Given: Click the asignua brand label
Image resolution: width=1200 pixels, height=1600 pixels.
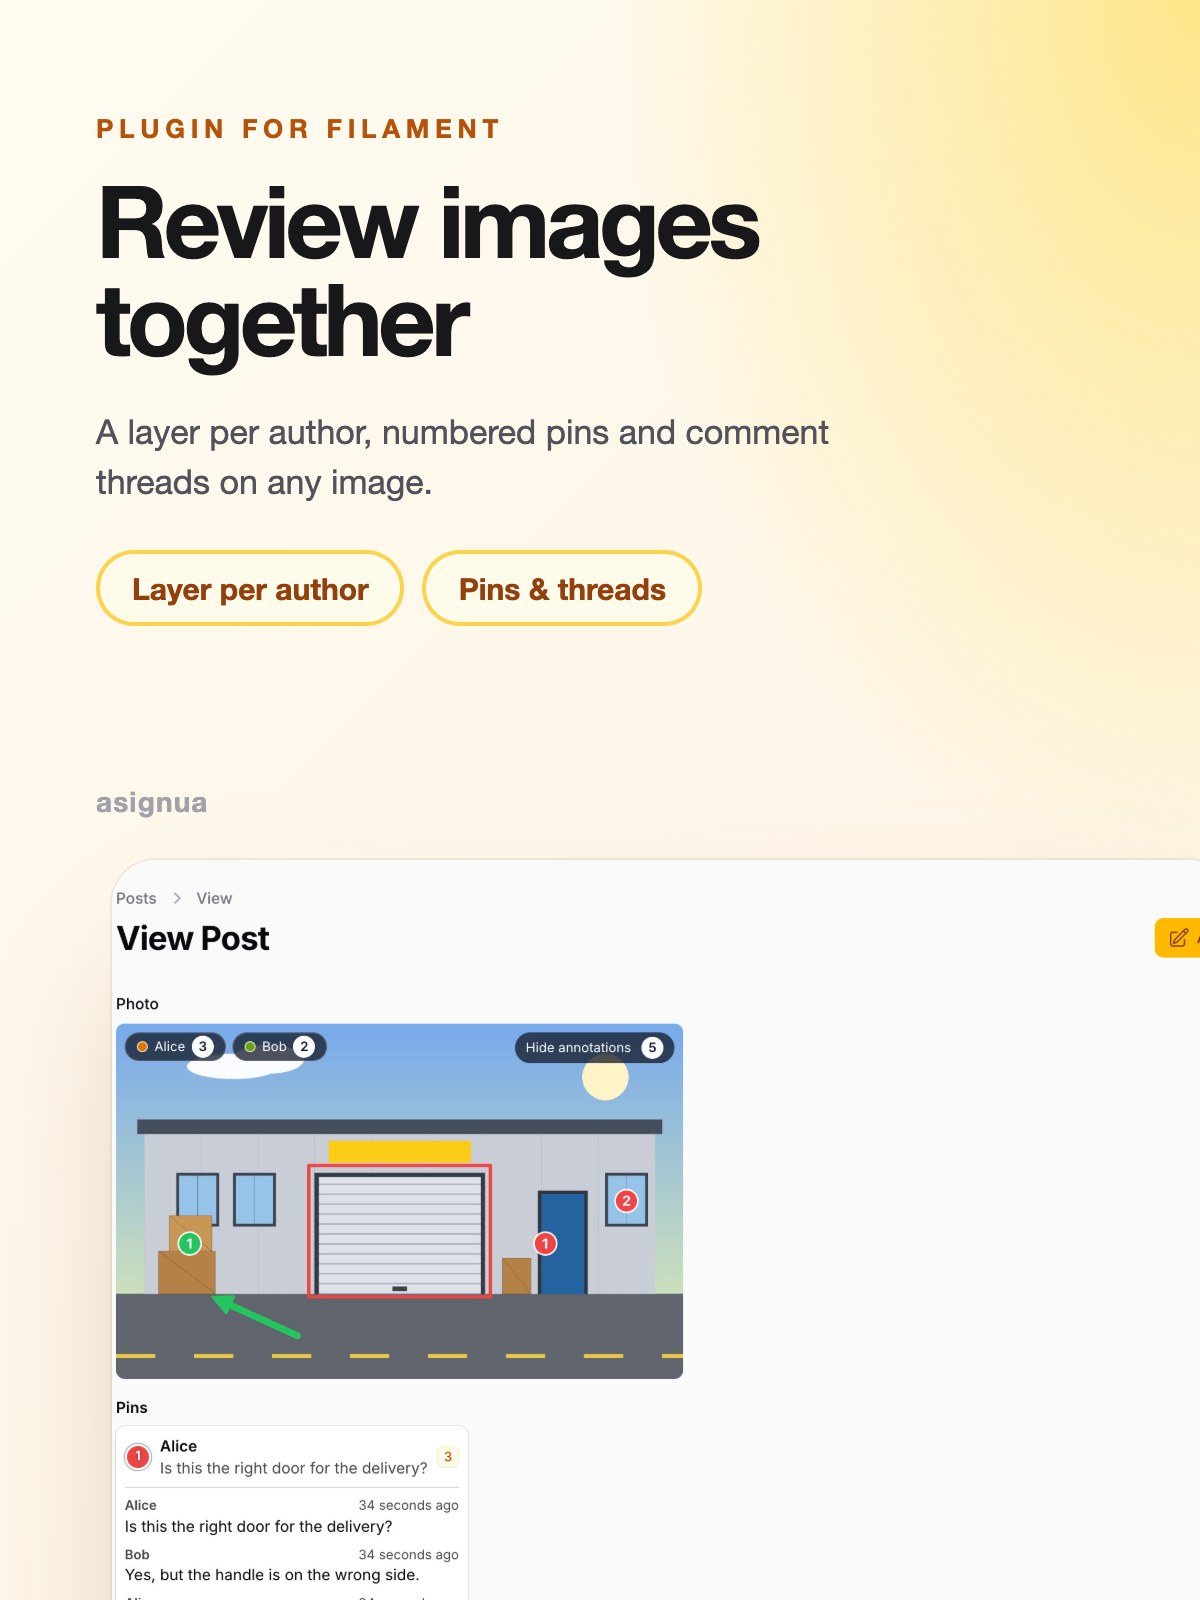Looking at the screenshot, I should [x=151, y=803].
